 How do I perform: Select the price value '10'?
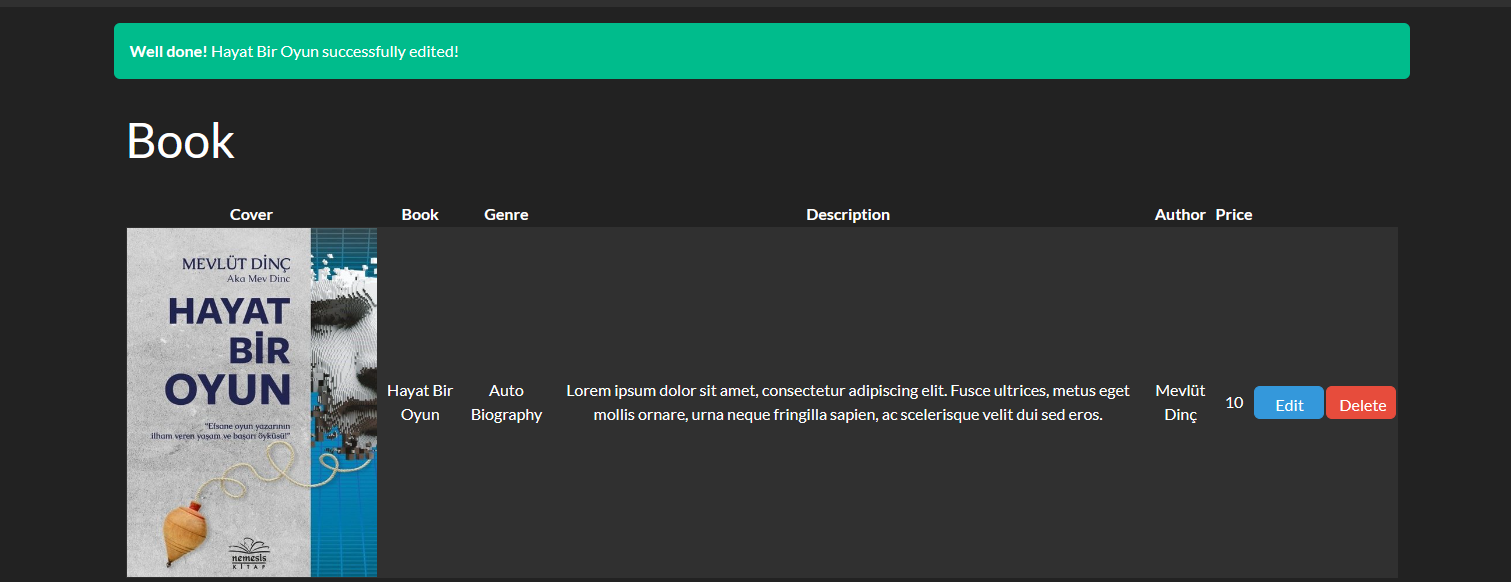tap(1233, 402)
